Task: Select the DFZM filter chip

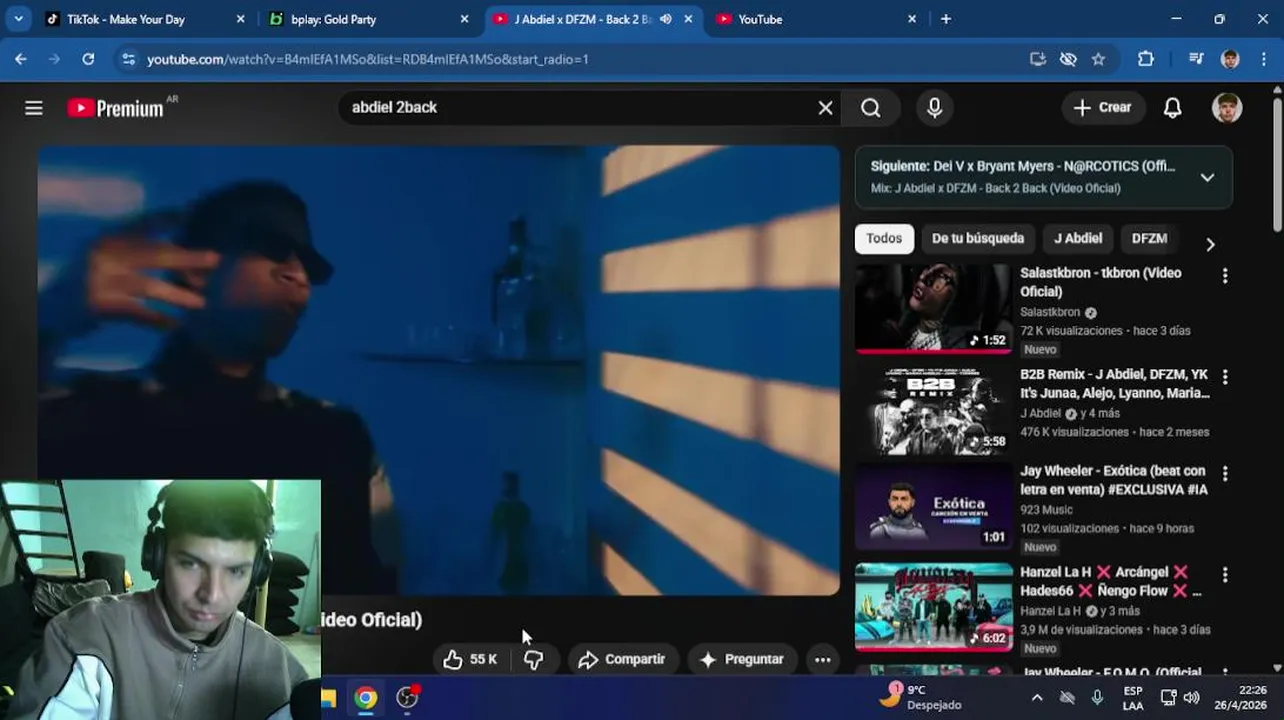Action: tap(1149, 239)
